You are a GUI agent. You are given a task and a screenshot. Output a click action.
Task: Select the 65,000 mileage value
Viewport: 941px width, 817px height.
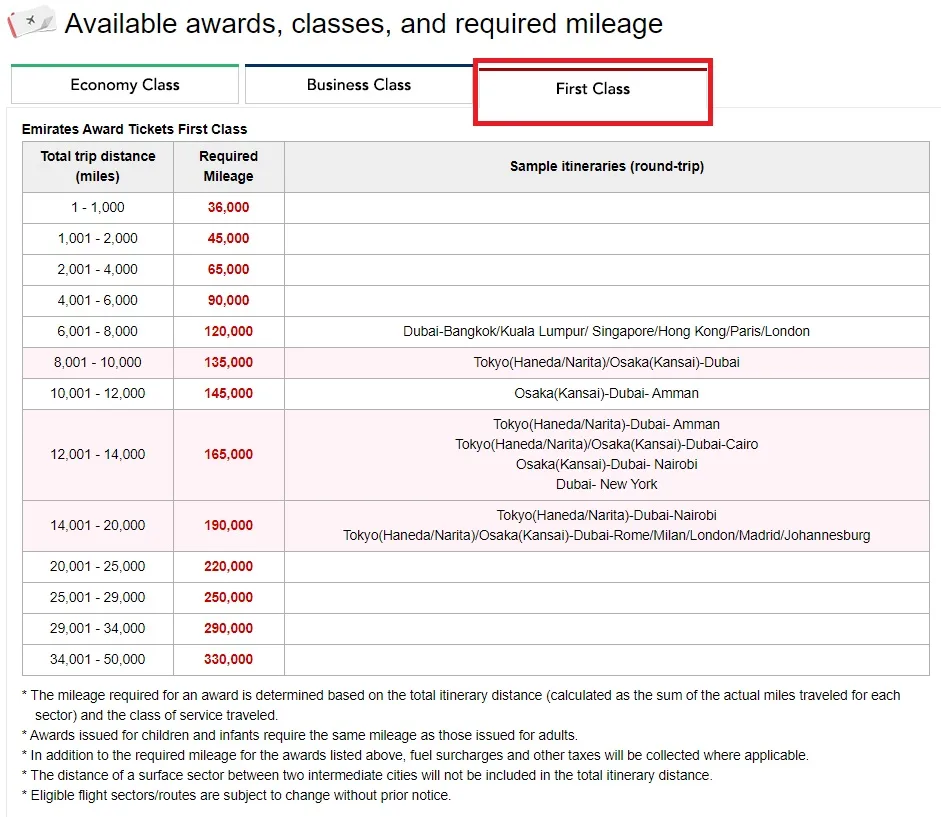(x=229, y=270)
